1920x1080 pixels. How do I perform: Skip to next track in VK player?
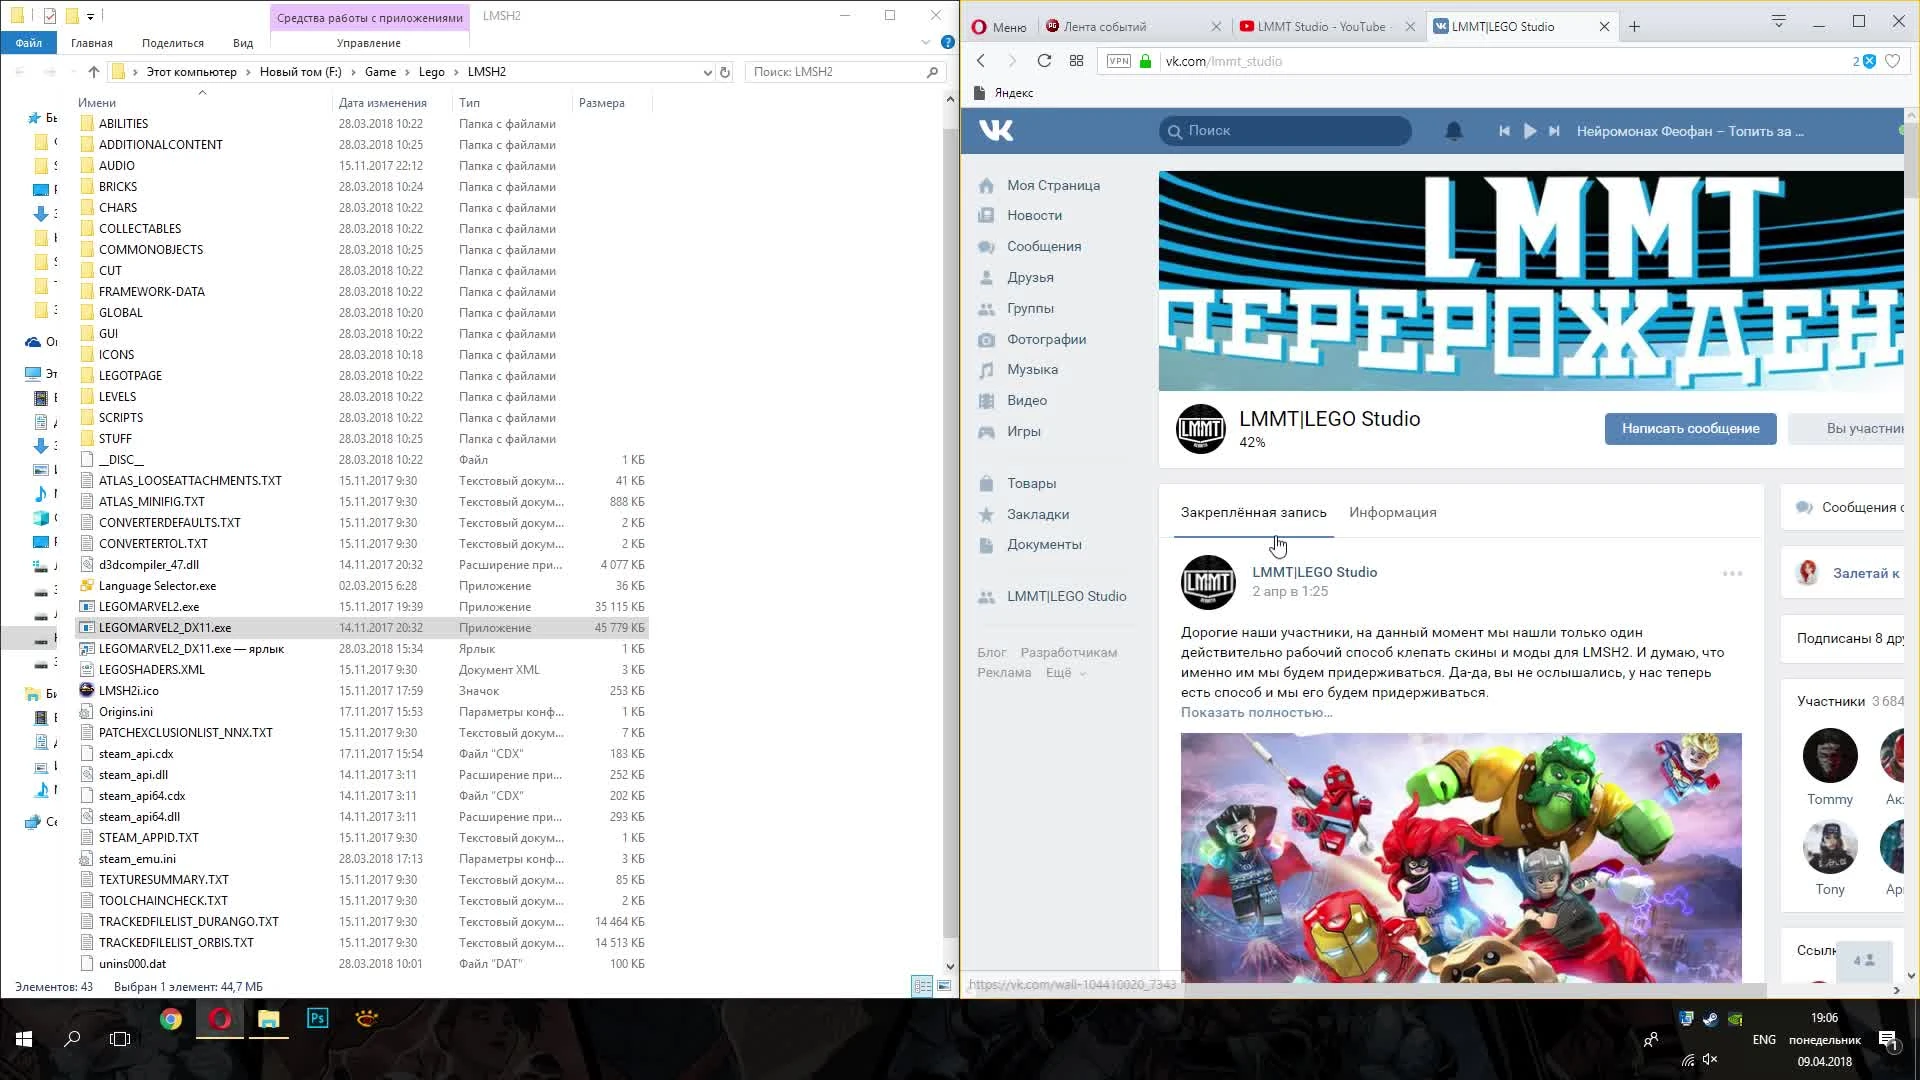click(x=1554, y=131)
